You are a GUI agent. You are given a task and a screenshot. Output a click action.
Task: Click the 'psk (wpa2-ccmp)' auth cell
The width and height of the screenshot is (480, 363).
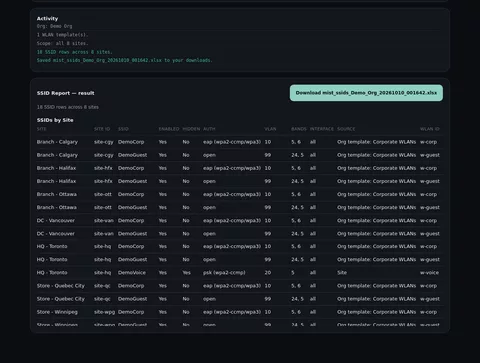coord(224,273)
